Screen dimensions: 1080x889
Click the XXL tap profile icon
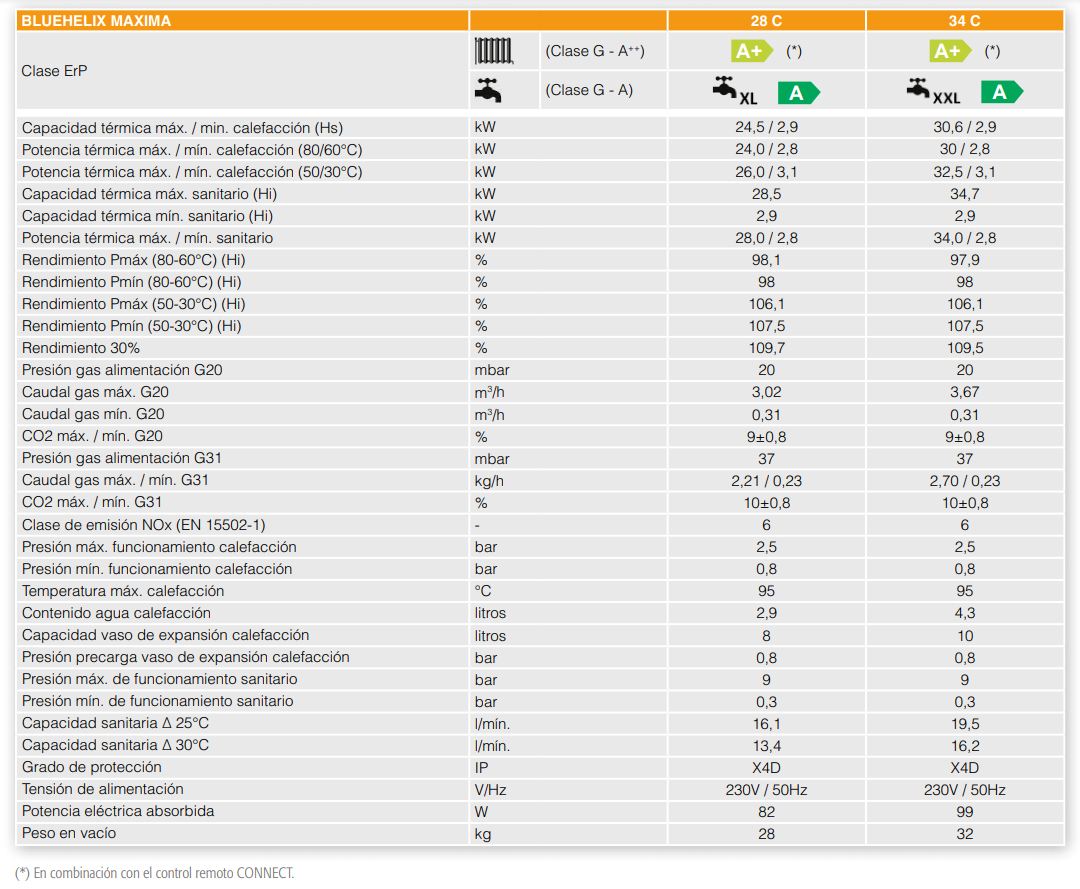(x=932, y=93)
